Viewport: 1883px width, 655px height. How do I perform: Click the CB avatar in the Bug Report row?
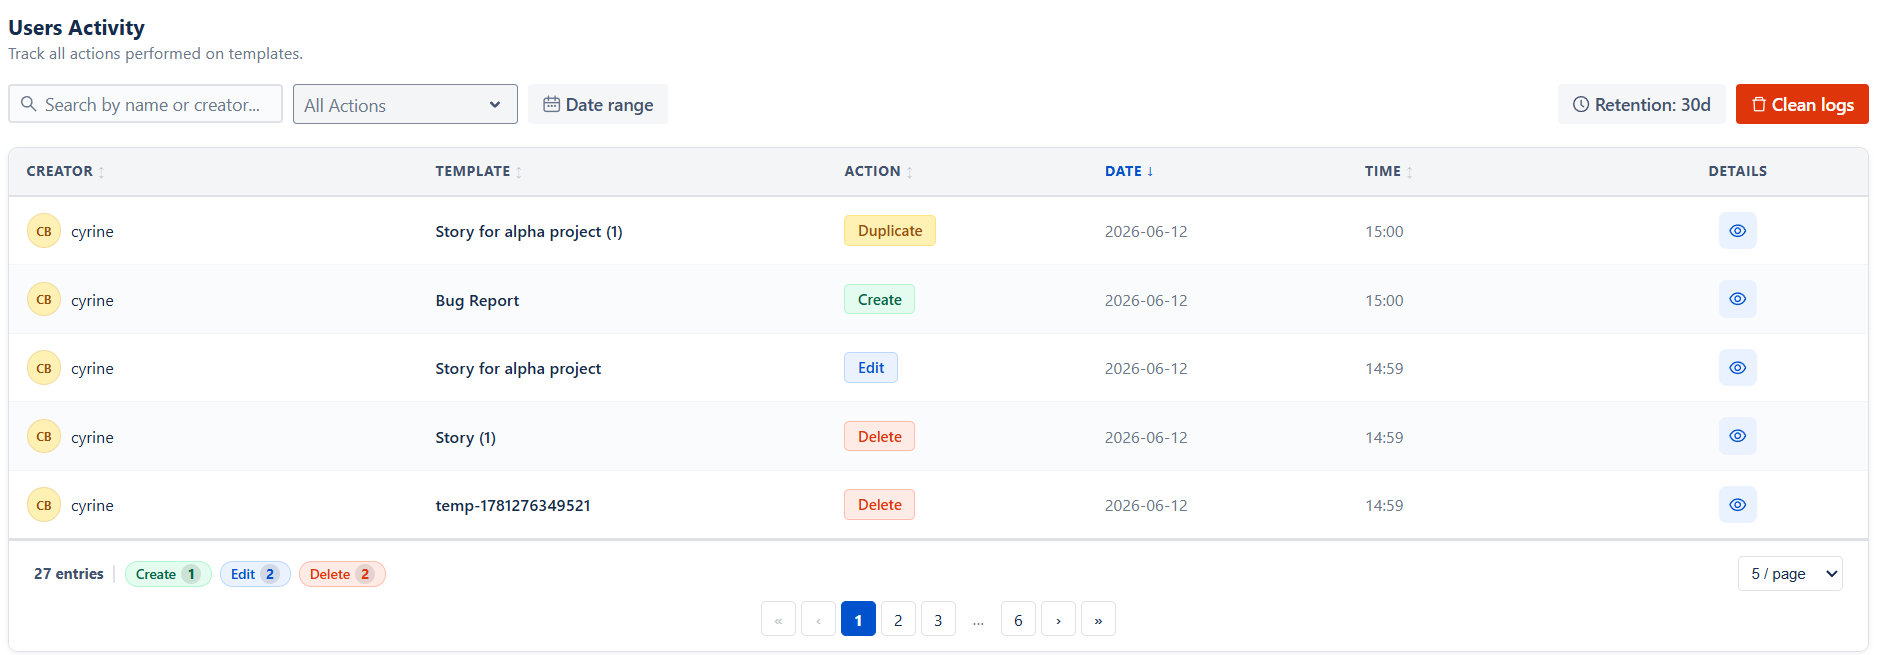[x=44, y=299]
